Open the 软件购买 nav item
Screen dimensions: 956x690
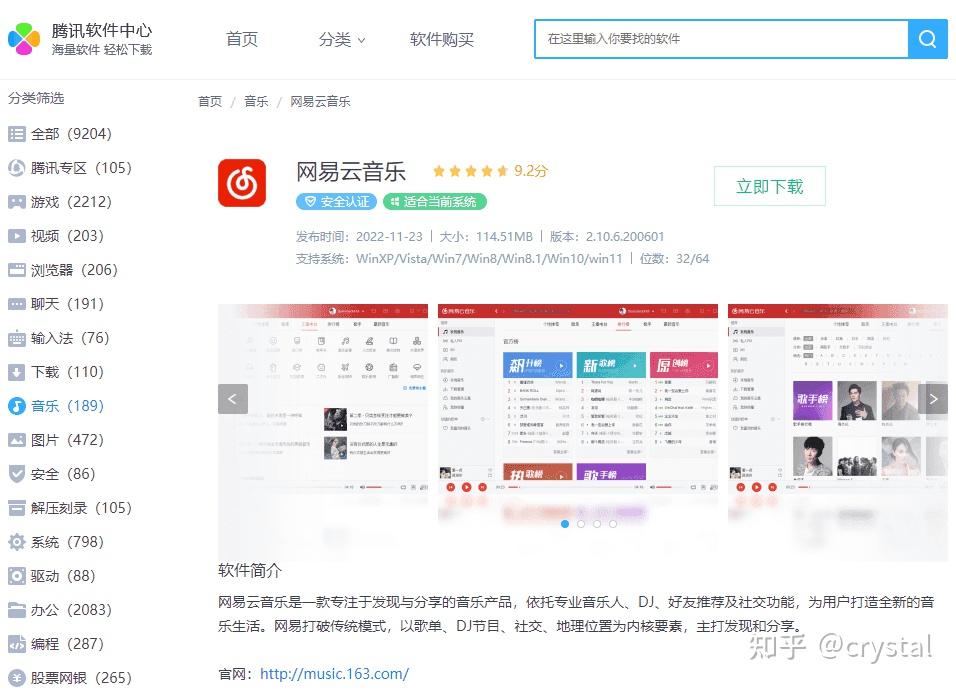[441, 40]
